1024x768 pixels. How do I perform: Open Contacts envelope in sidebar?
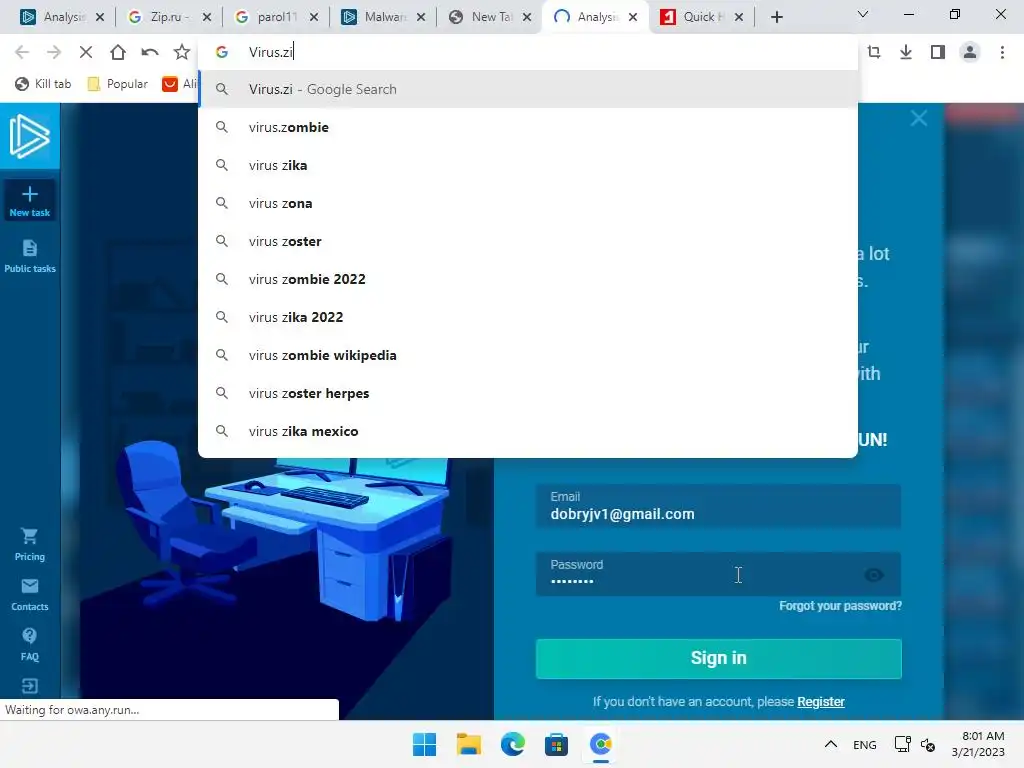tap(29, 595)
